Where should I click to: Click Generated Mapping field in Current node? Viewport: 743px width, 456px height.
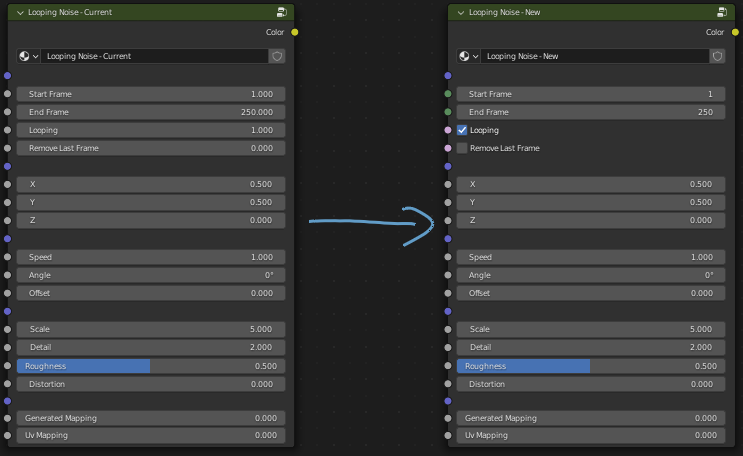151,418
